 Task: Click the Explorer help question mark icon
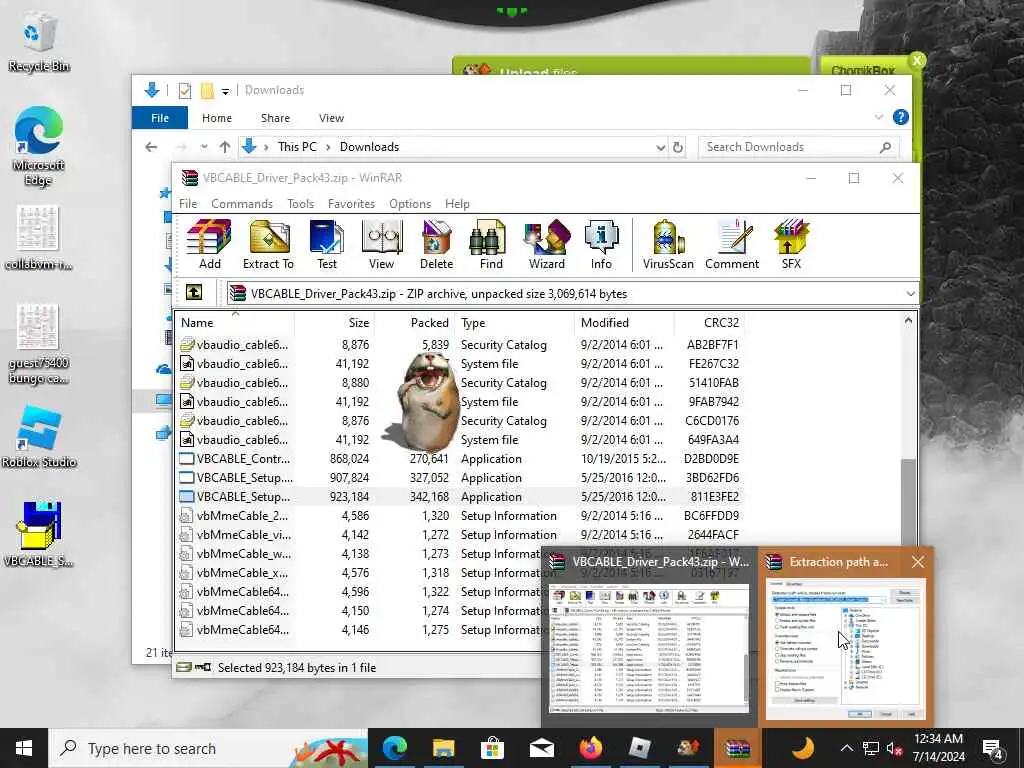point(901,117)
